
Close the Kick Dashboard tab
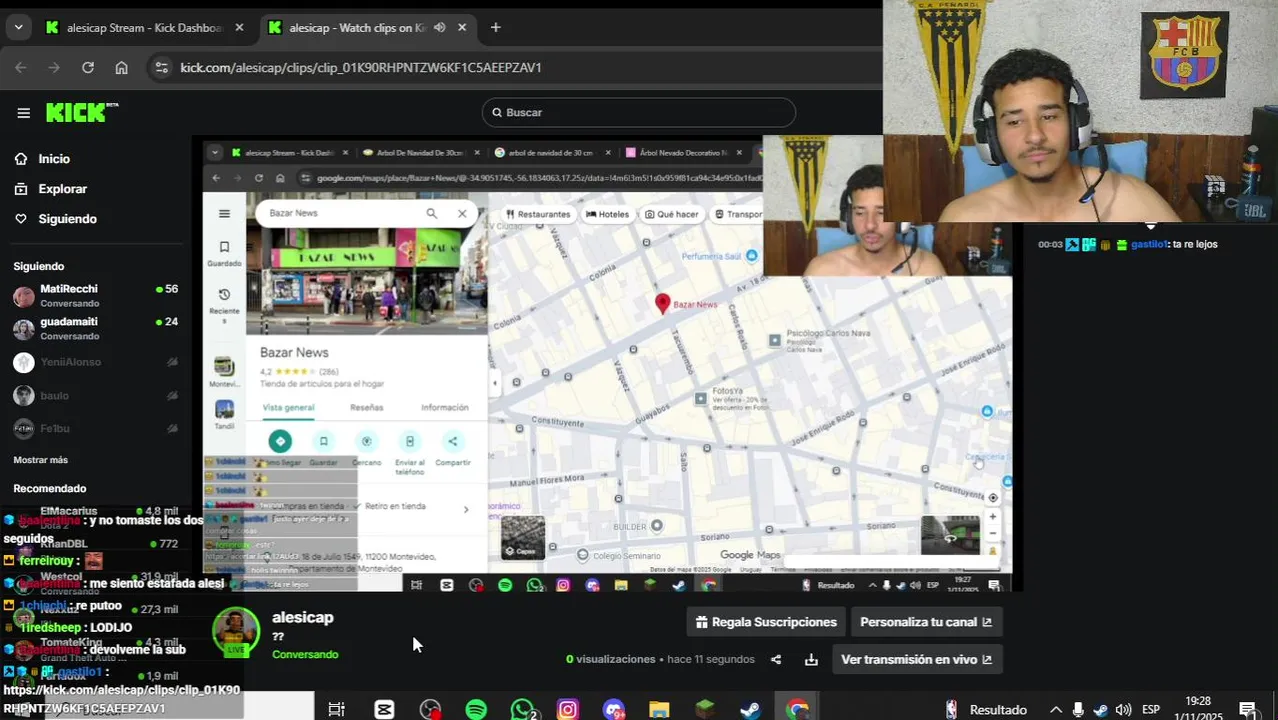pyautogui.click(x=239, y=27)
